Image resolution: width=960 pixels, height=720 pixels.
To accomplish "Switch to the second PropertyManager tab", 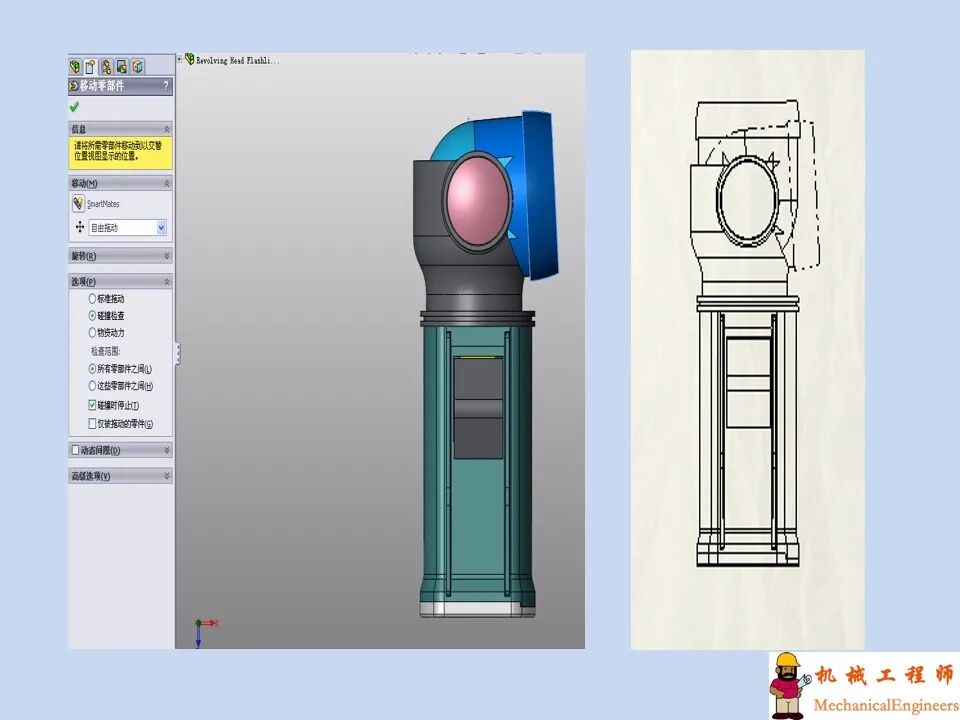I will click(x=92, y=67).
